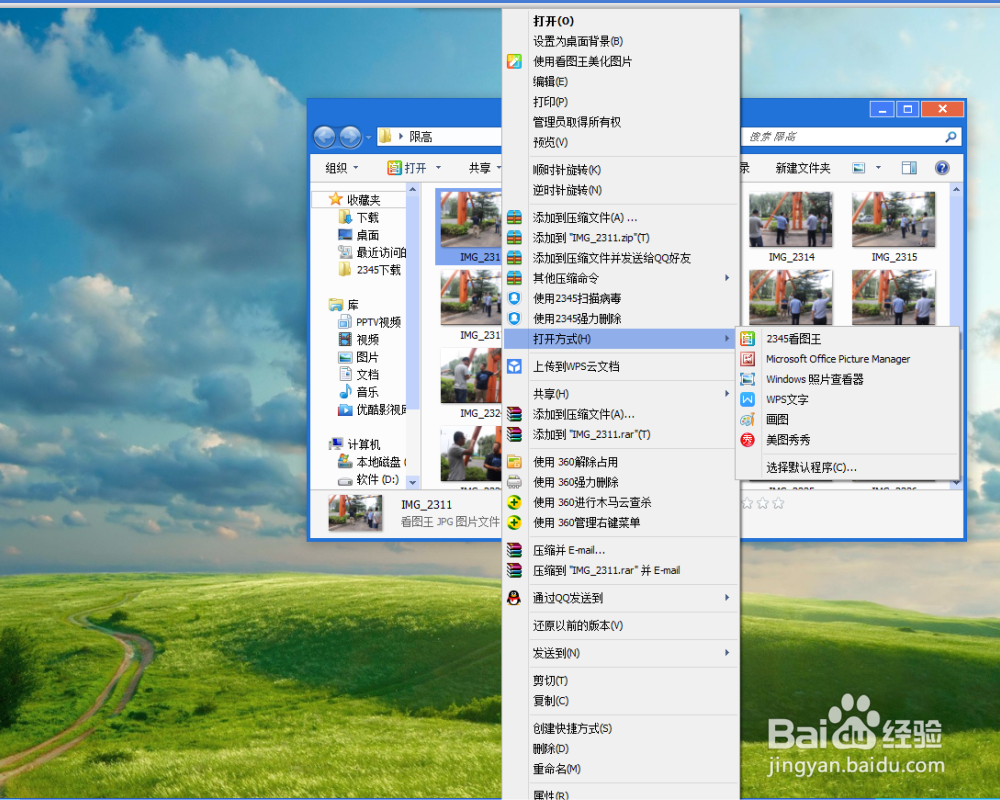Screen dimensions: 1000x800
Task: Click the 音乐 note icon in library
Action: tap(345, 391)
